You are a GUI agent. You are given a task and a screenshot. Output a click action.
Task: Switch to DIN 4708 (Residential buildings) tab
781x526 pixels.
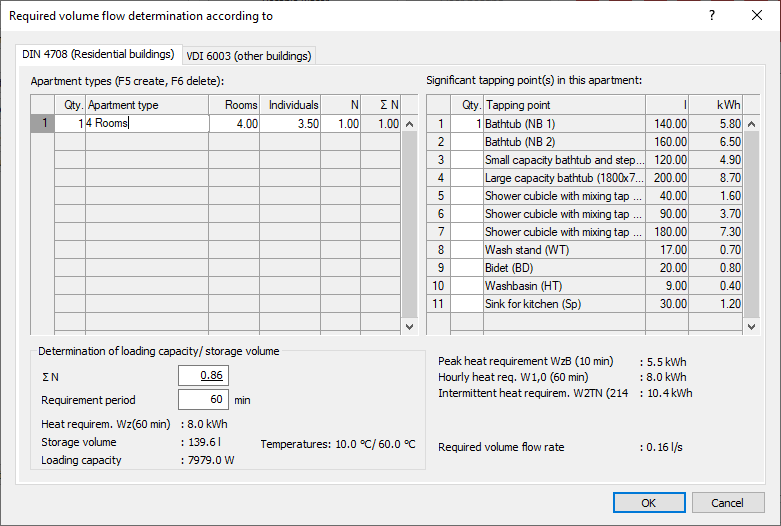point(98,54)
